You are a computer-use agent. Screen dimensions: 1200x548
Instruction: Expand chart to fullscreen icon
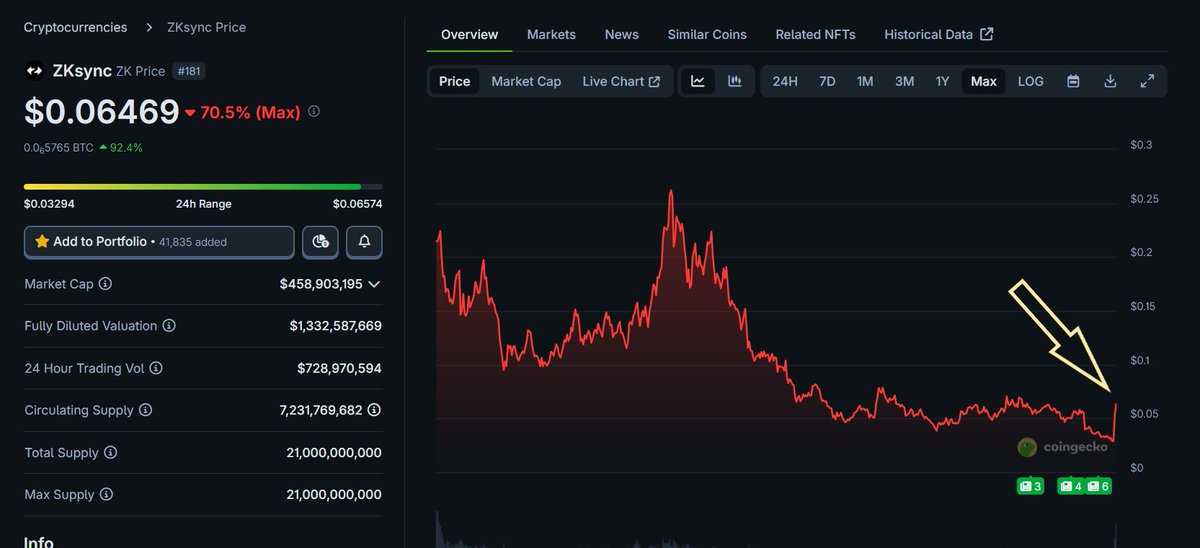click(1147, 81)
